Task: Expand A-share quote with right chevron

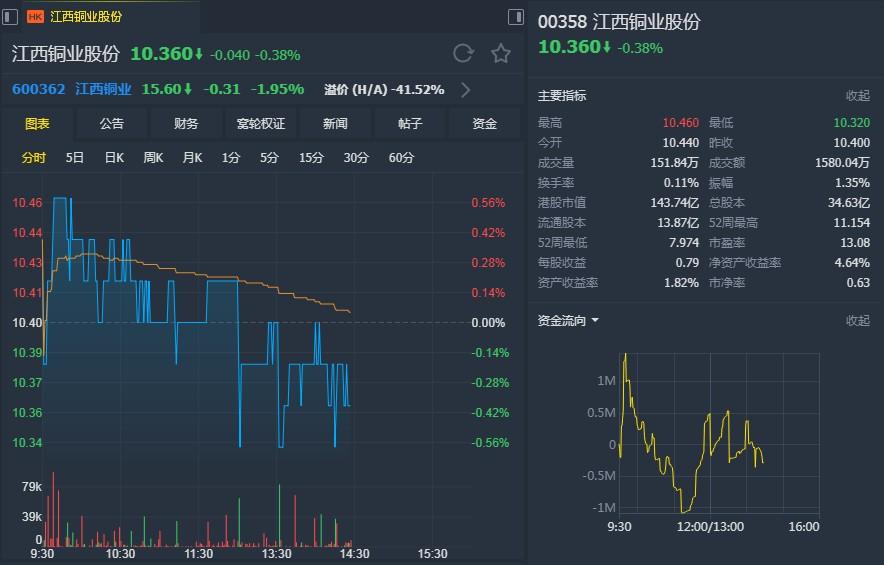Action: coord(465,90)
